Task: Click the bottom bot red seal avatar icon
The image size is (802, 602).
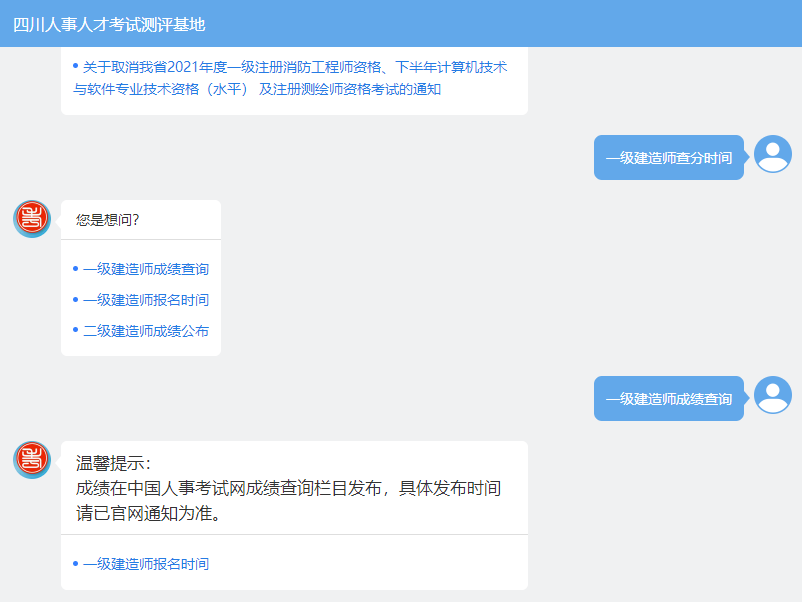Action: coord(32,459)
